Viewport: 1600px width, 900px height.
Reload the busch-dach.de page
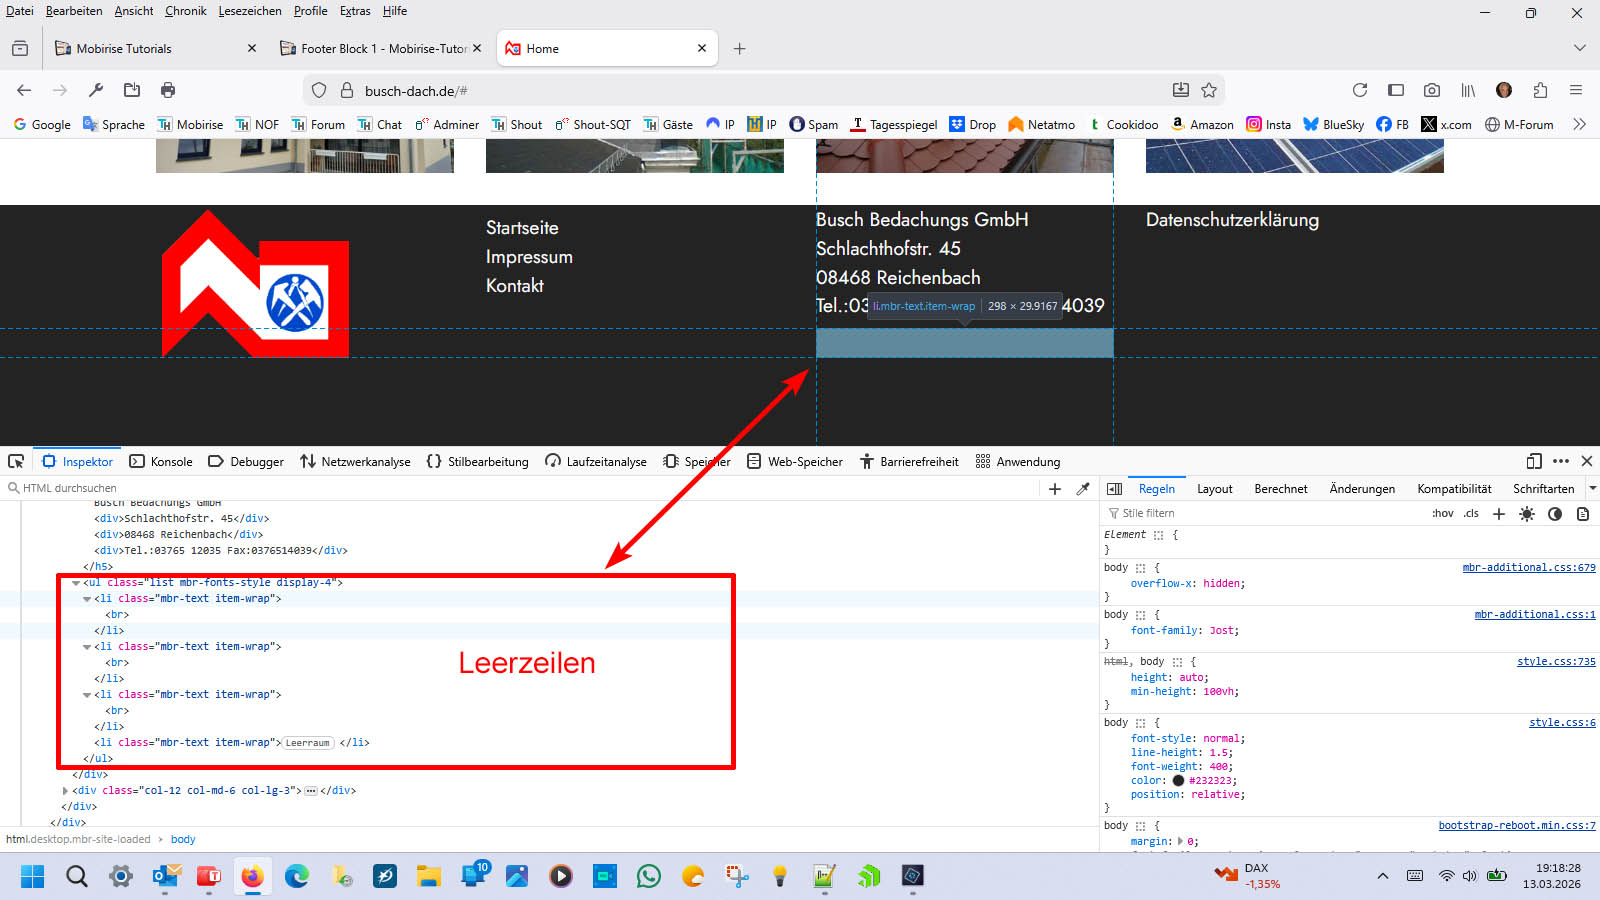click(1360, 90)
